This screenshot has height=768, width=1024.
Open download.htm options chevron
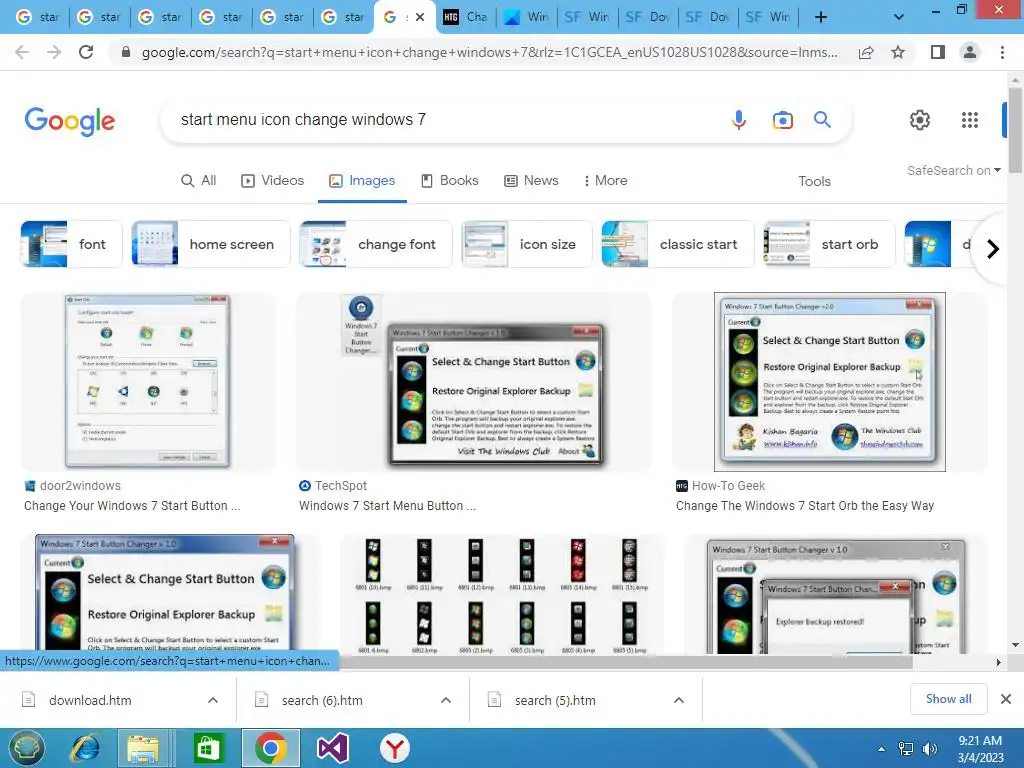[213, 700]
